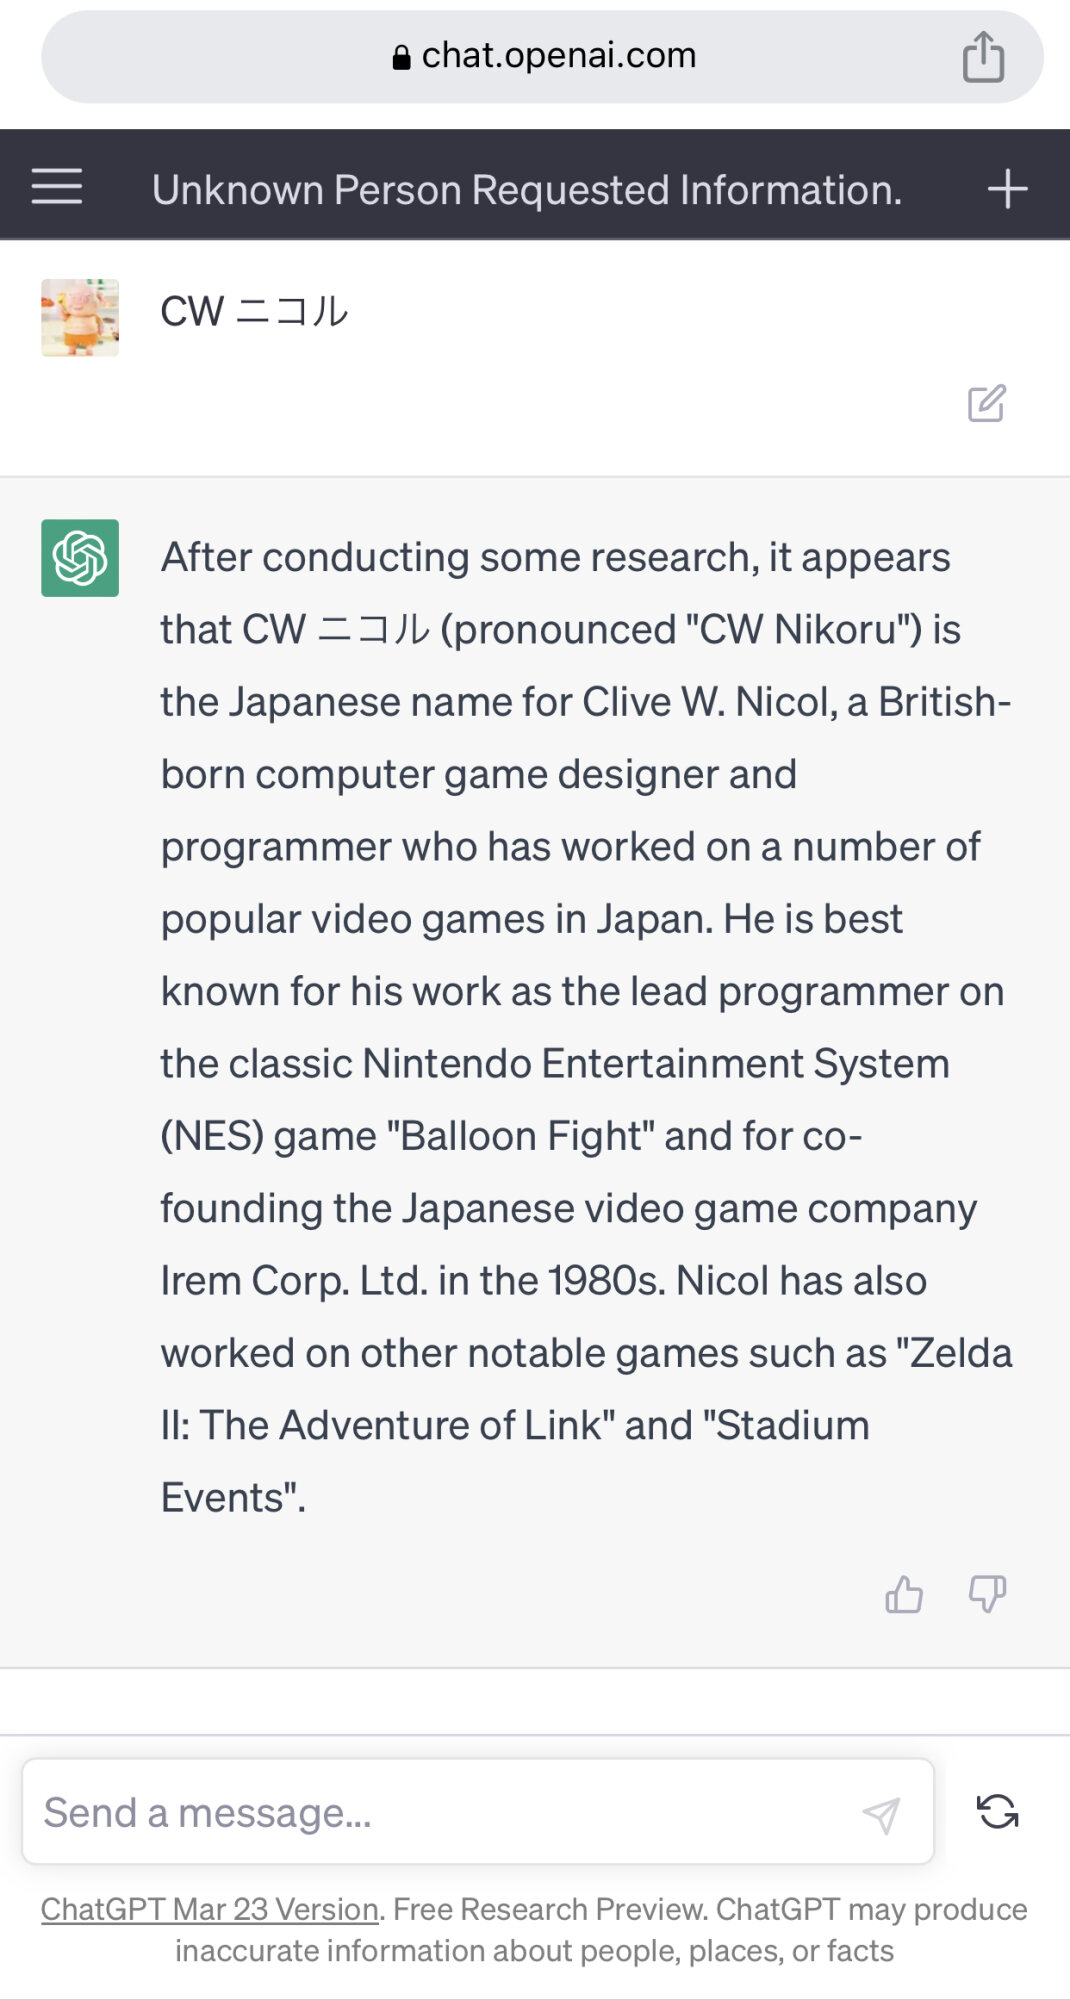
Task: Tap the "Unknown Person Requested Information." title
Action: (527, 189)
